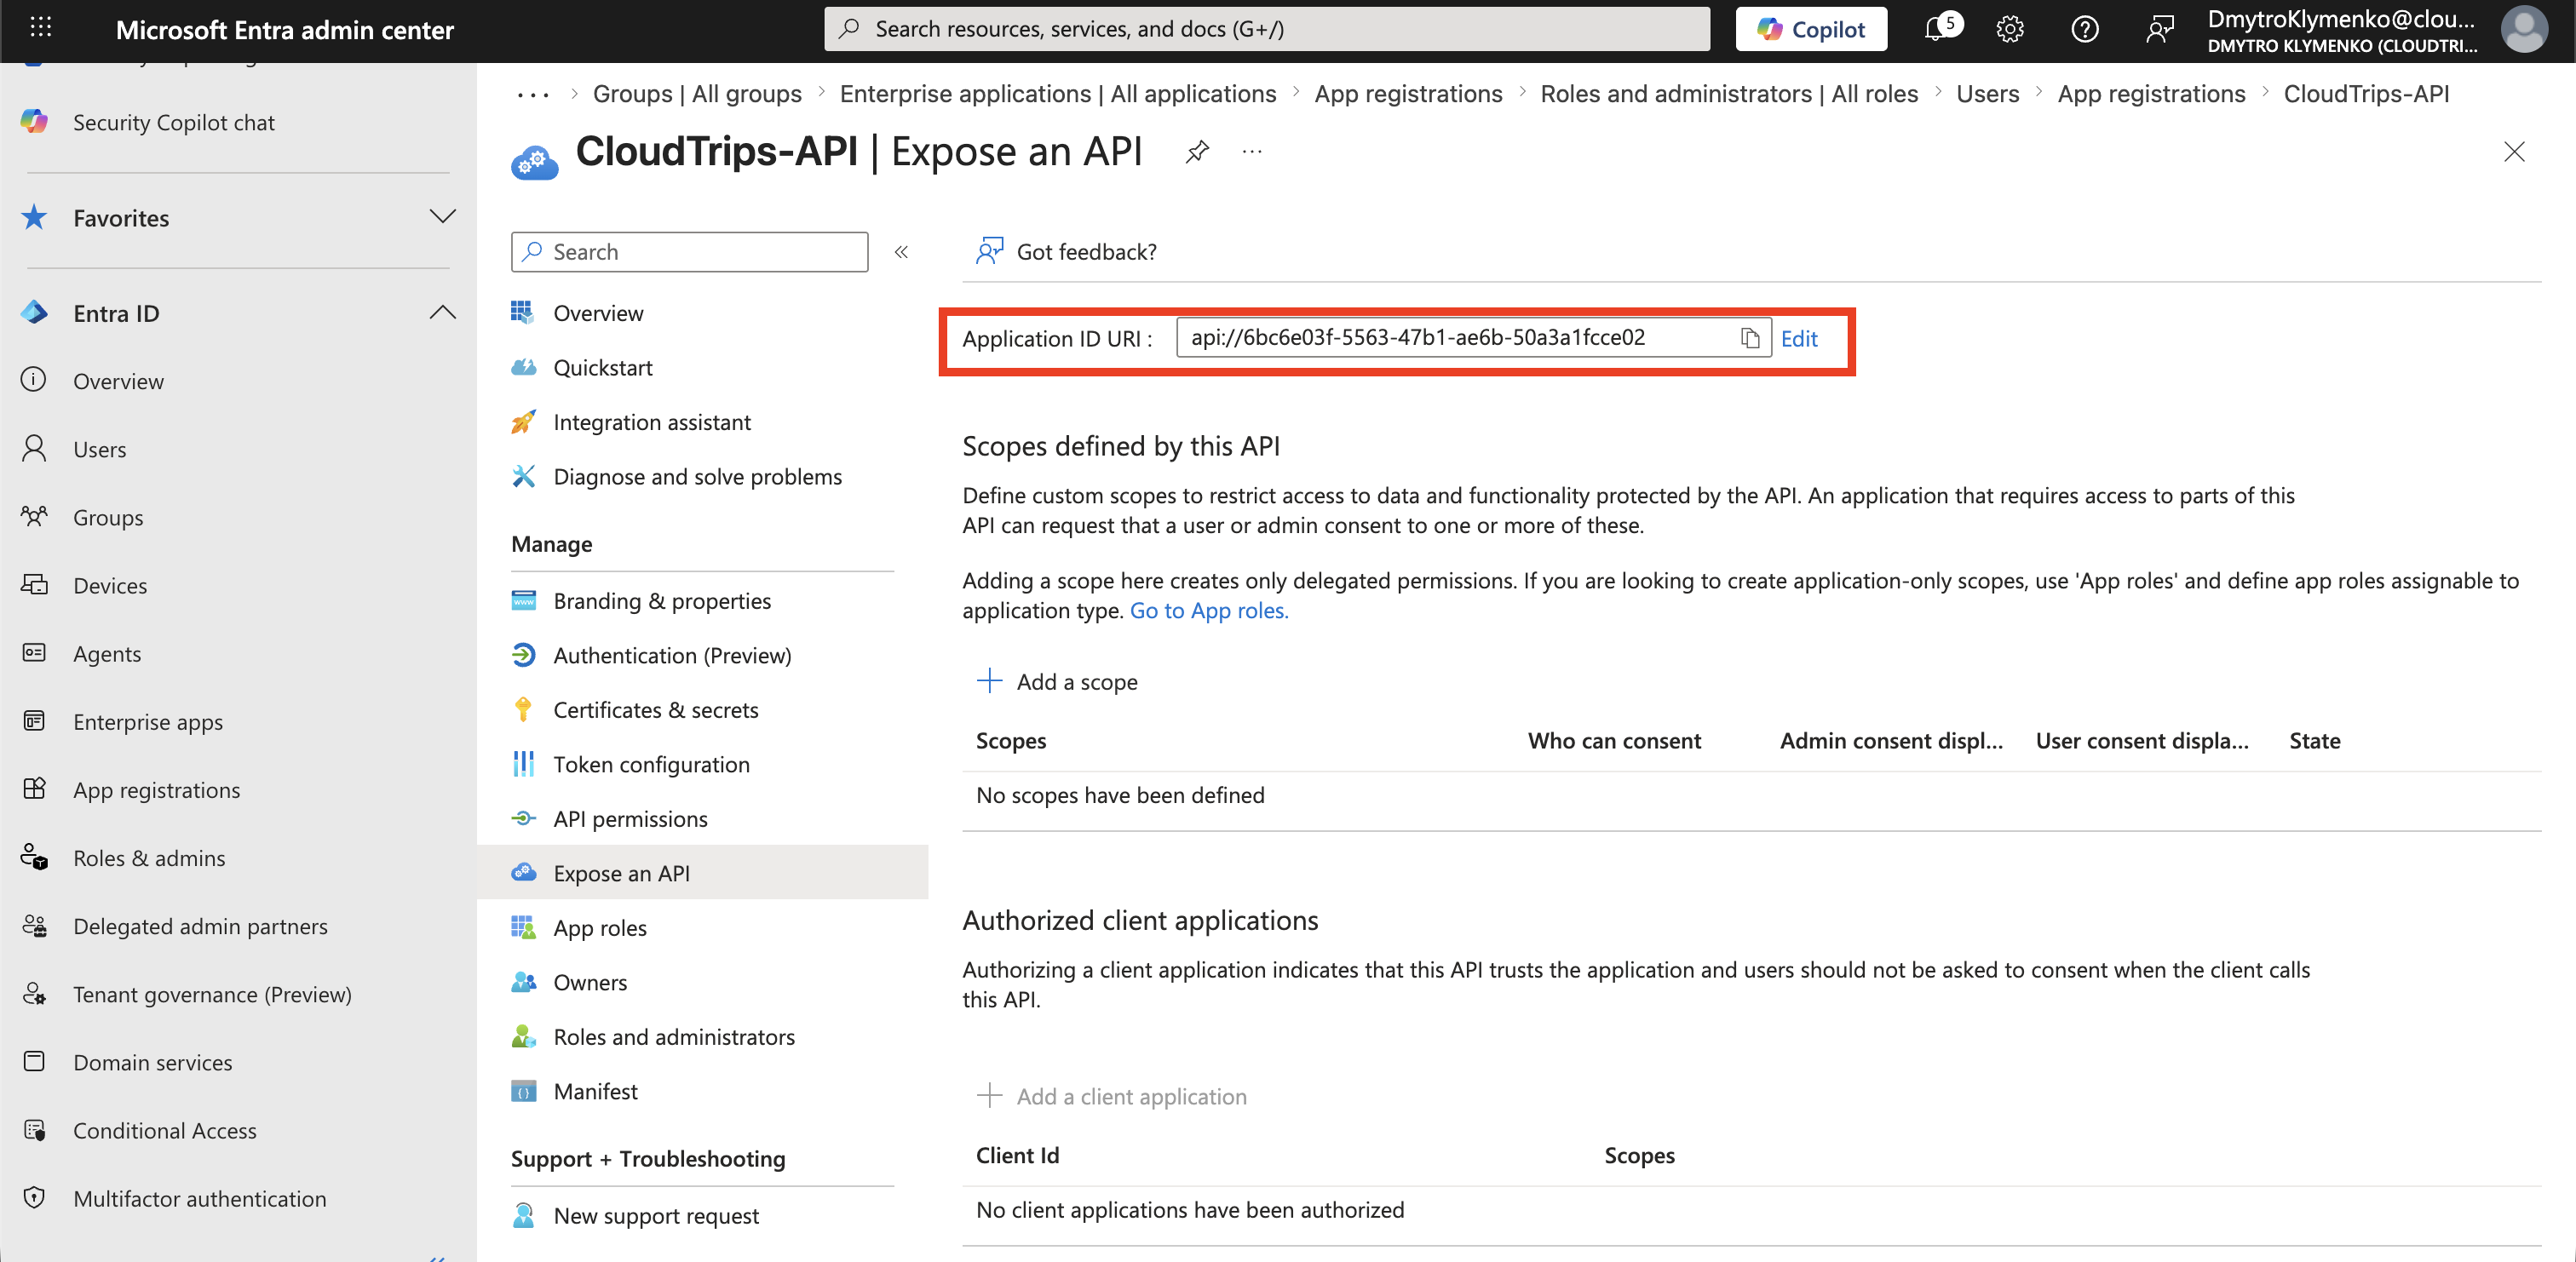
Task: View notifications bell icon
Action: 1938,29
